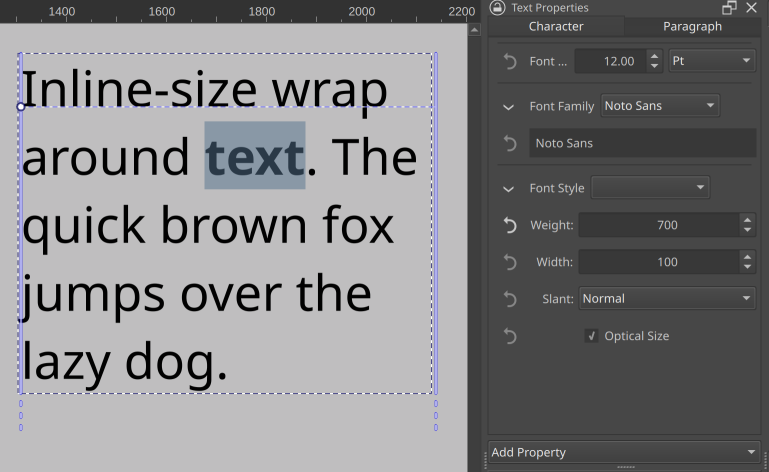Reset the Optical Size property

pyautogui.click(x=510, y=336)
